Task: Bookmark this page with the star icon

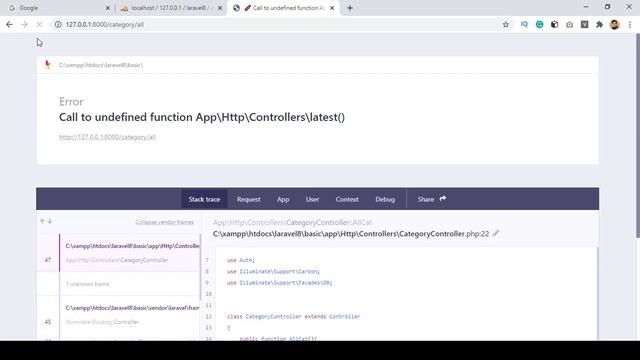Action: [x=506, y=24]
